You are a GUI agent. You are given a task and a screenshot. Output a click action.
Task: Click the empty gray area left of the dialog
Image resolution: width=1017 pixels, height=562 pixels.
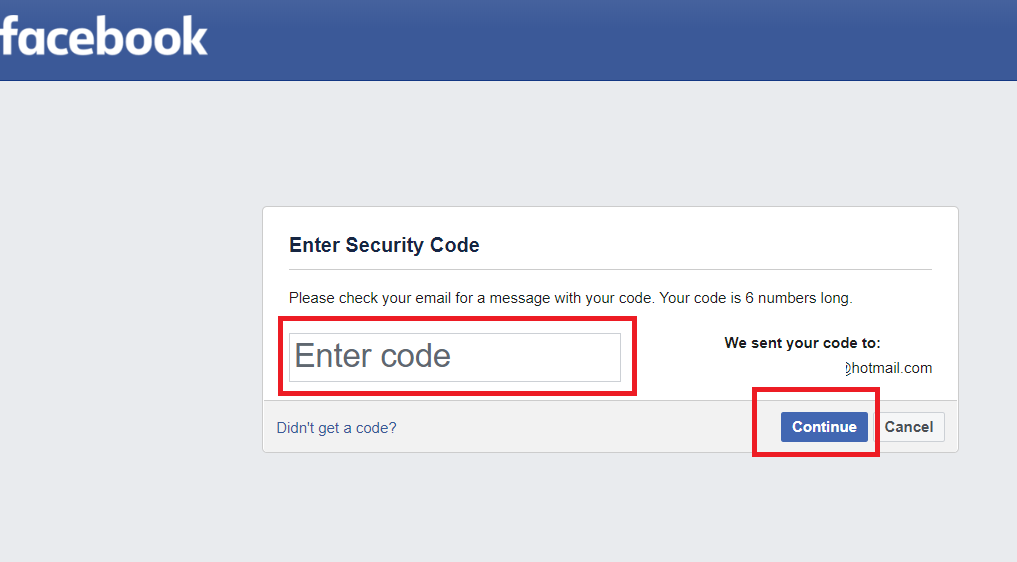tap(130, 330)
